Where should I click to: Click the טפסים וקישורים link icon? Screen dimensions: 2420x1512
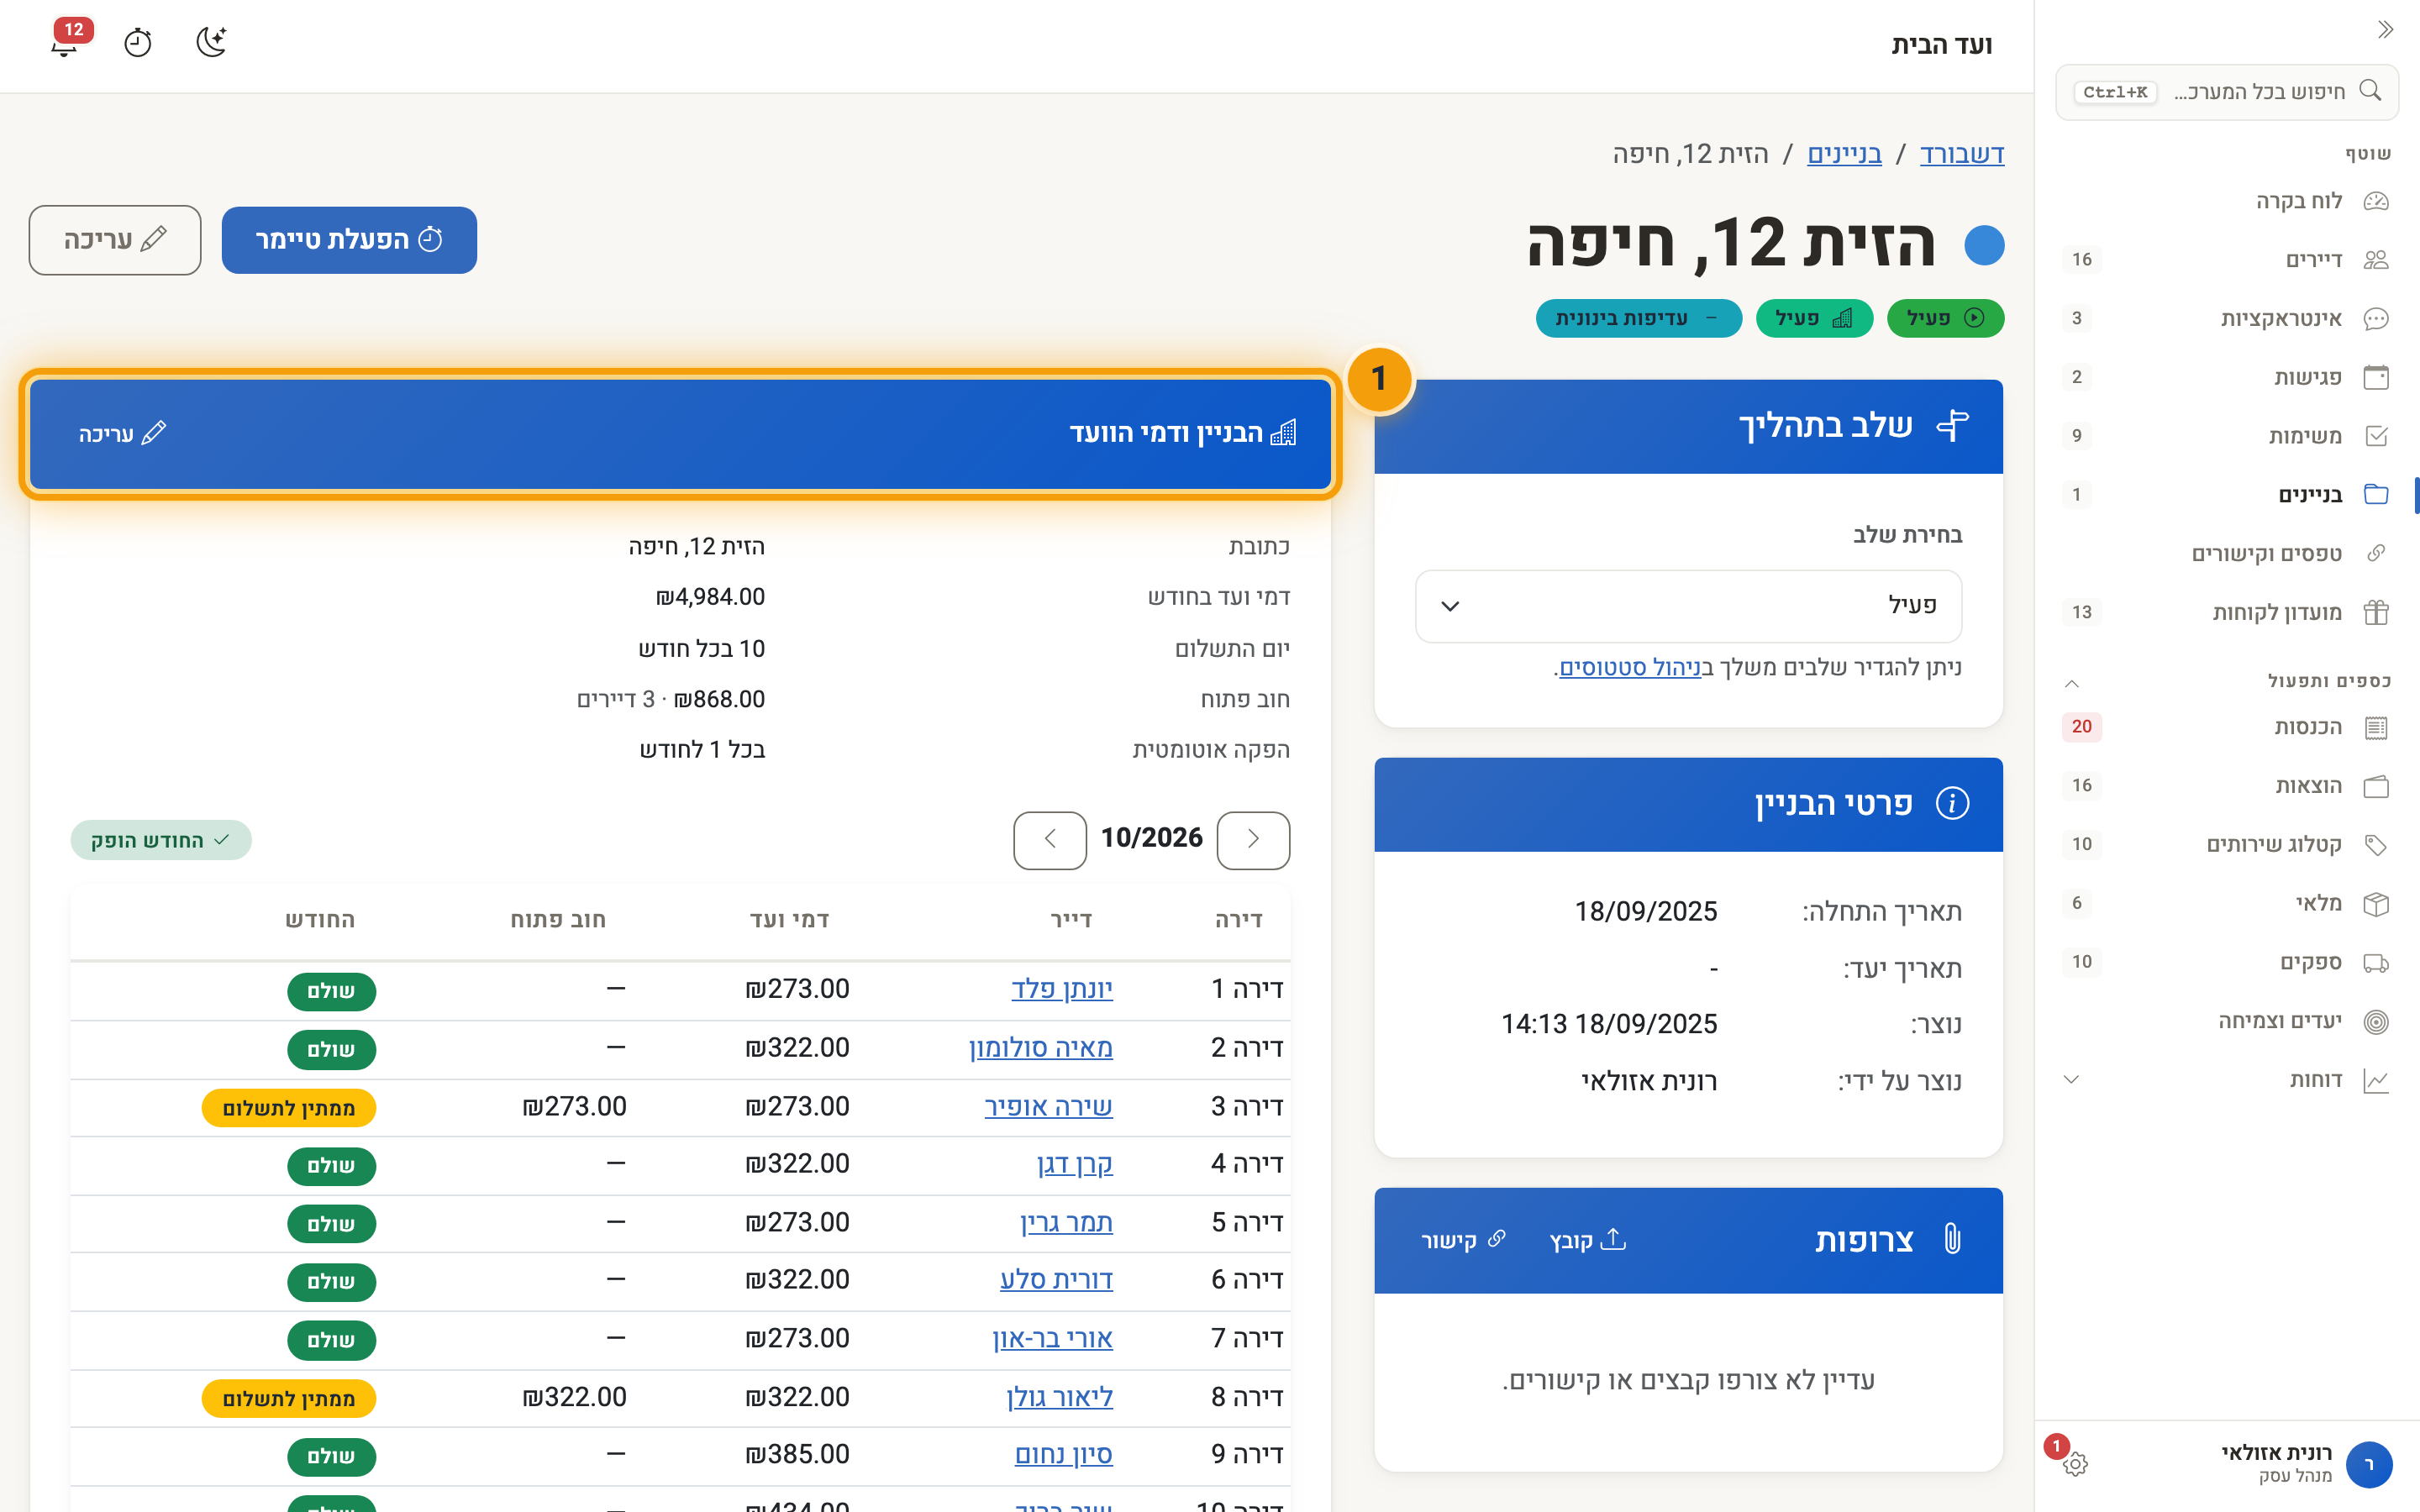[x=2376, y=554]
